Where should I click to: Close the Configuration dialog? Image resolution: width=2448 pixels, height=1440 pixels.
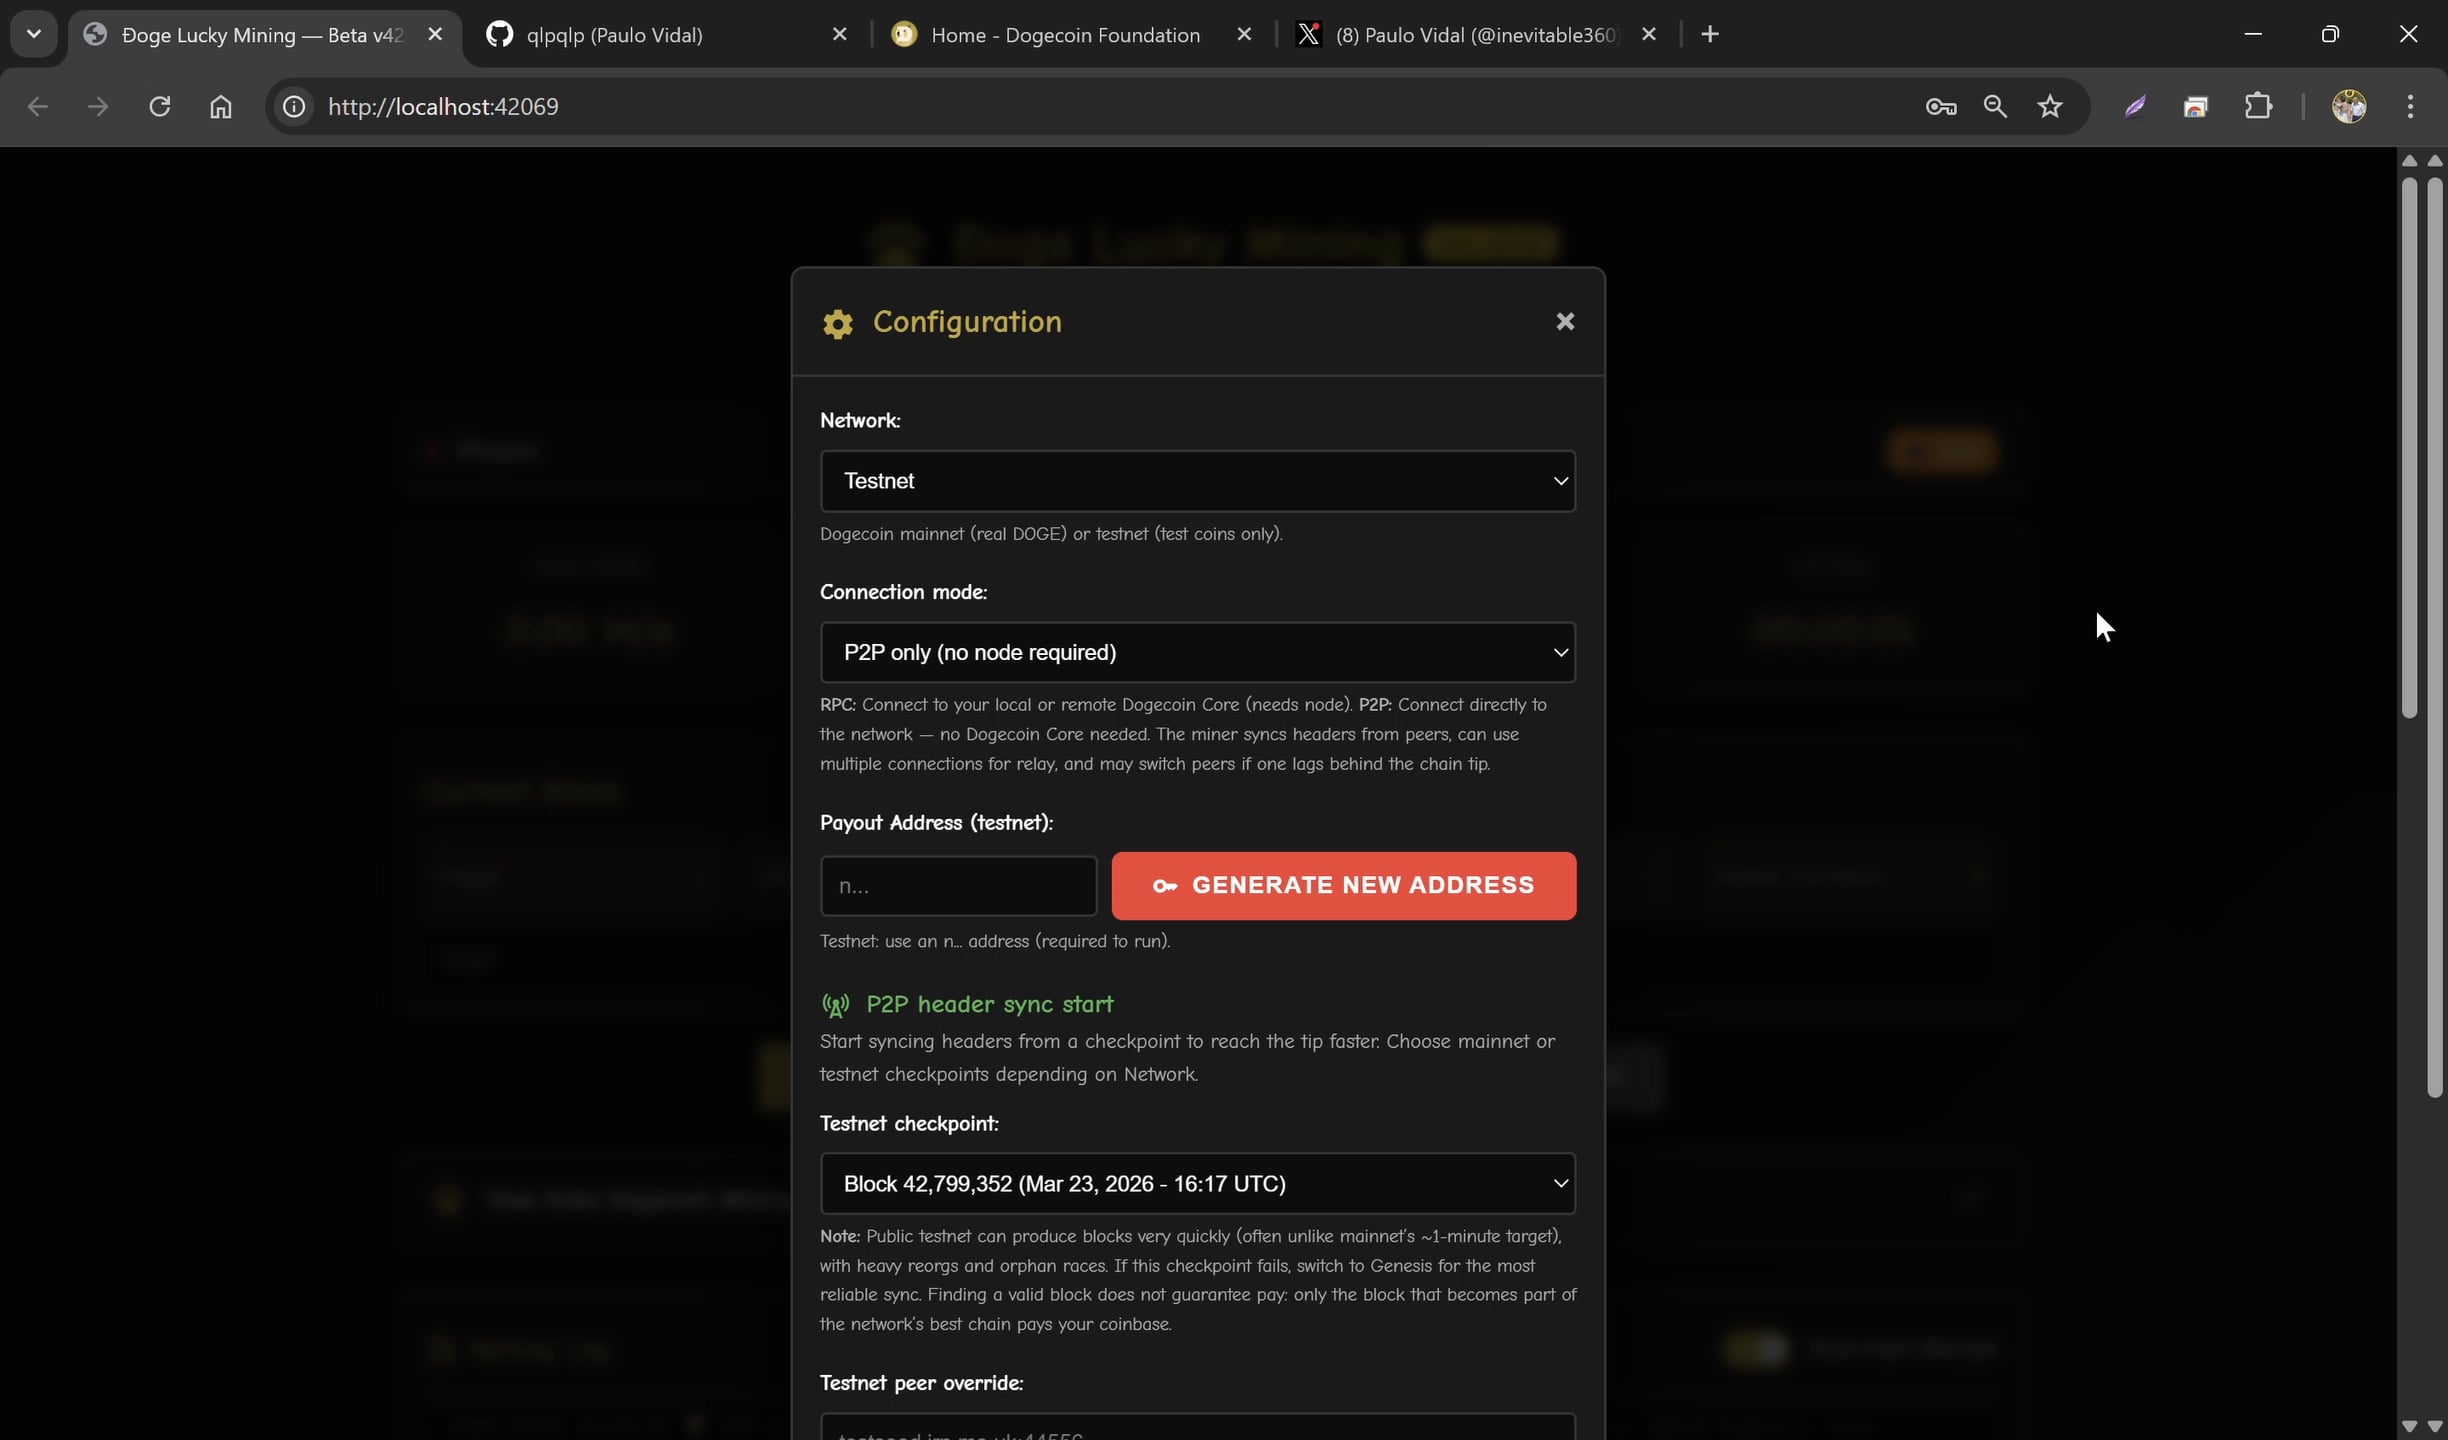(1565, 321)
